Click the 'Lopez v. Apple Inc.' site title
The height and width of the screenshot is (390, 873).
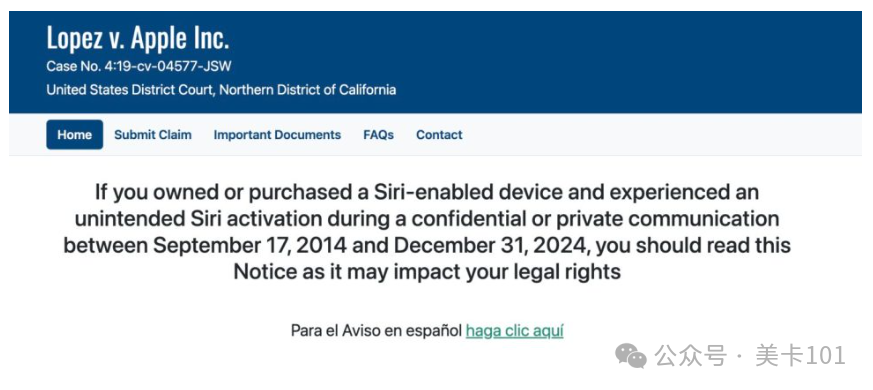coord(138,38)
